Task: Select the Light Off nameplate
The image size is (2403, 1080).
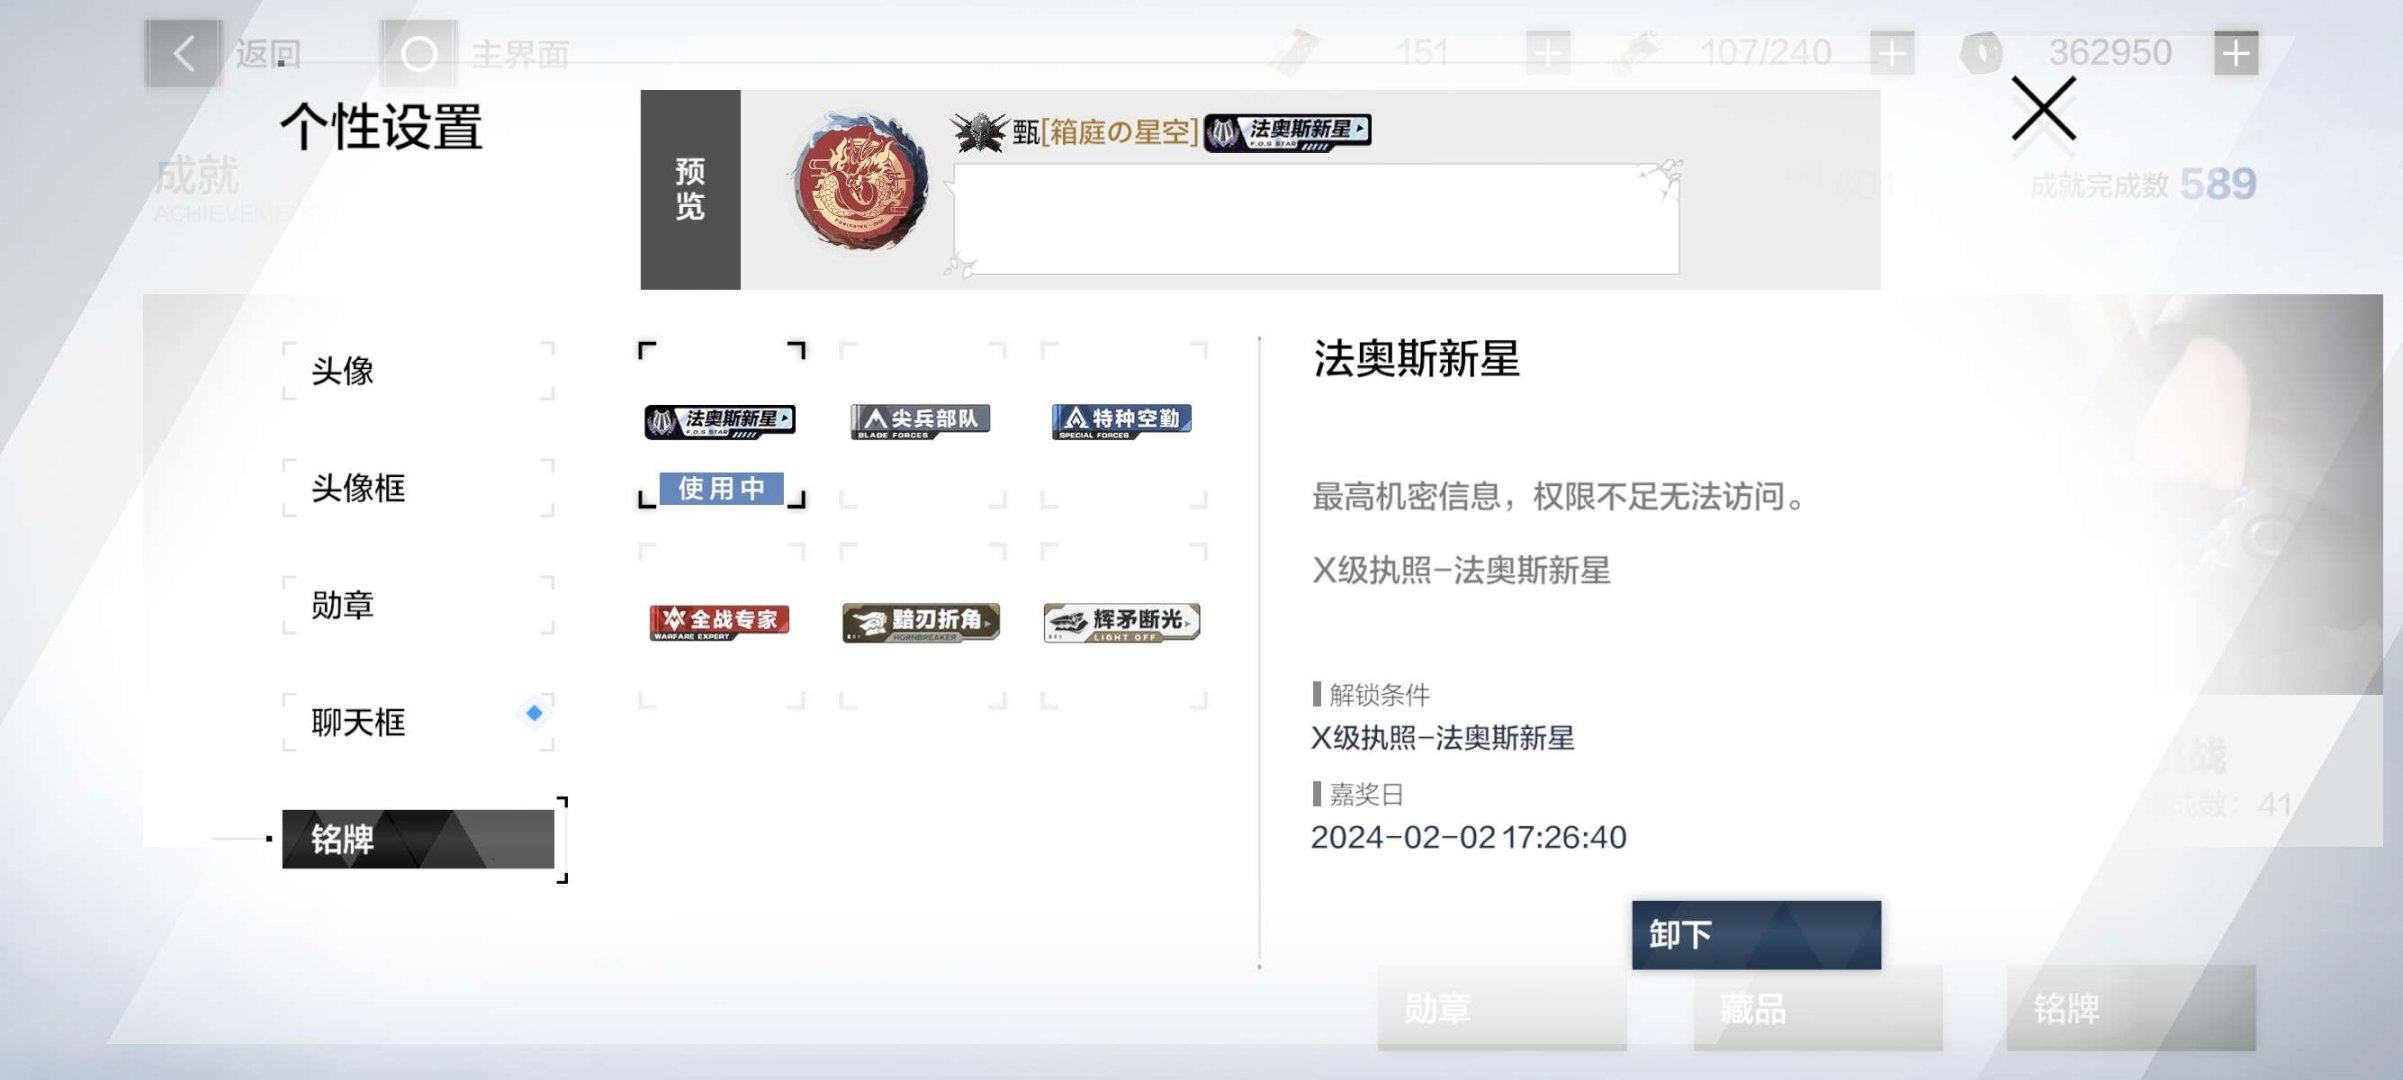Action: pyautogui.click(x=1120, y=622)
